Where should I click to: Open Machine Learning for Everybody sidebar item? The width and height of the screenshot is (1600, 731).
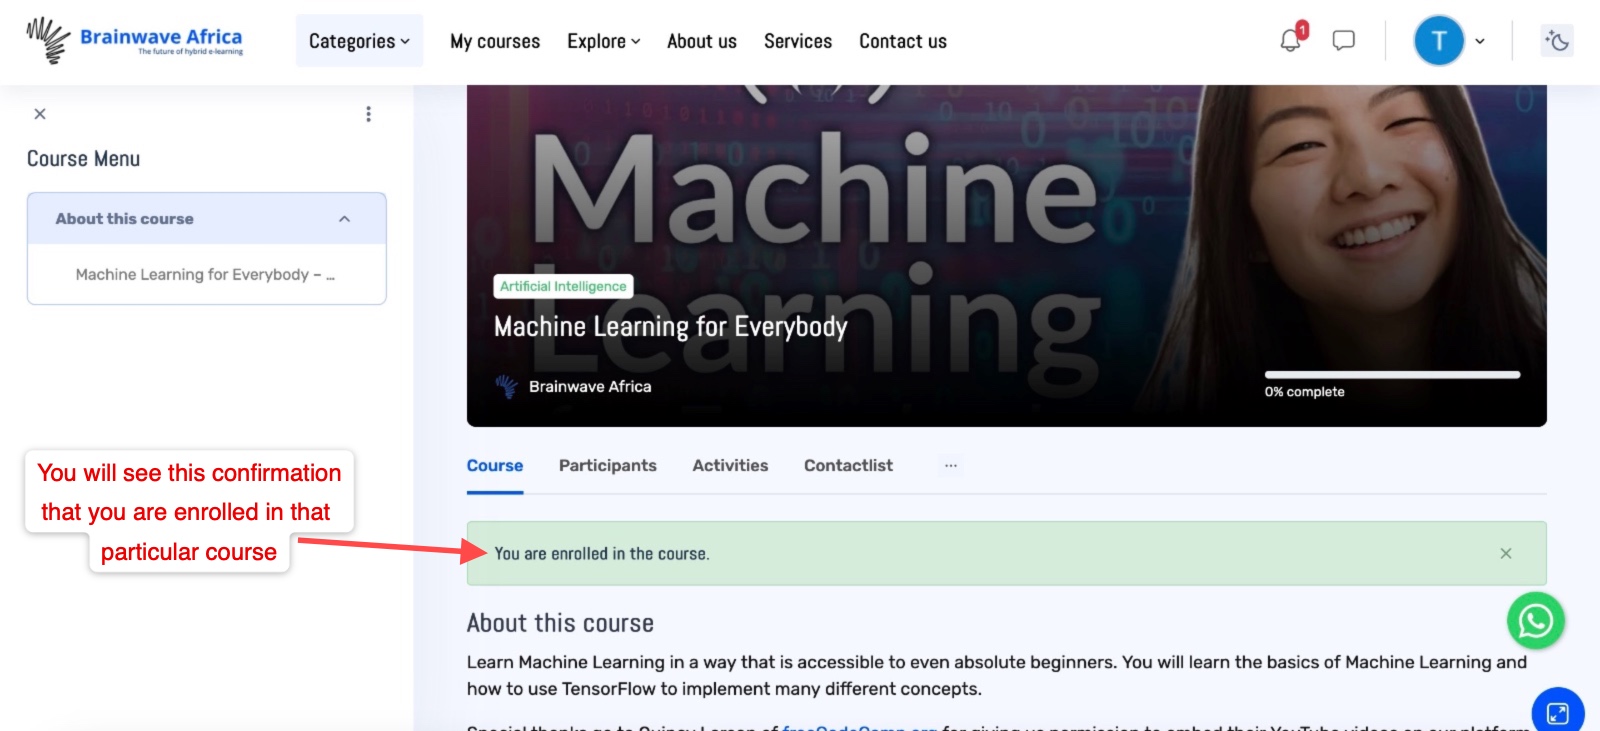(205, 274)
